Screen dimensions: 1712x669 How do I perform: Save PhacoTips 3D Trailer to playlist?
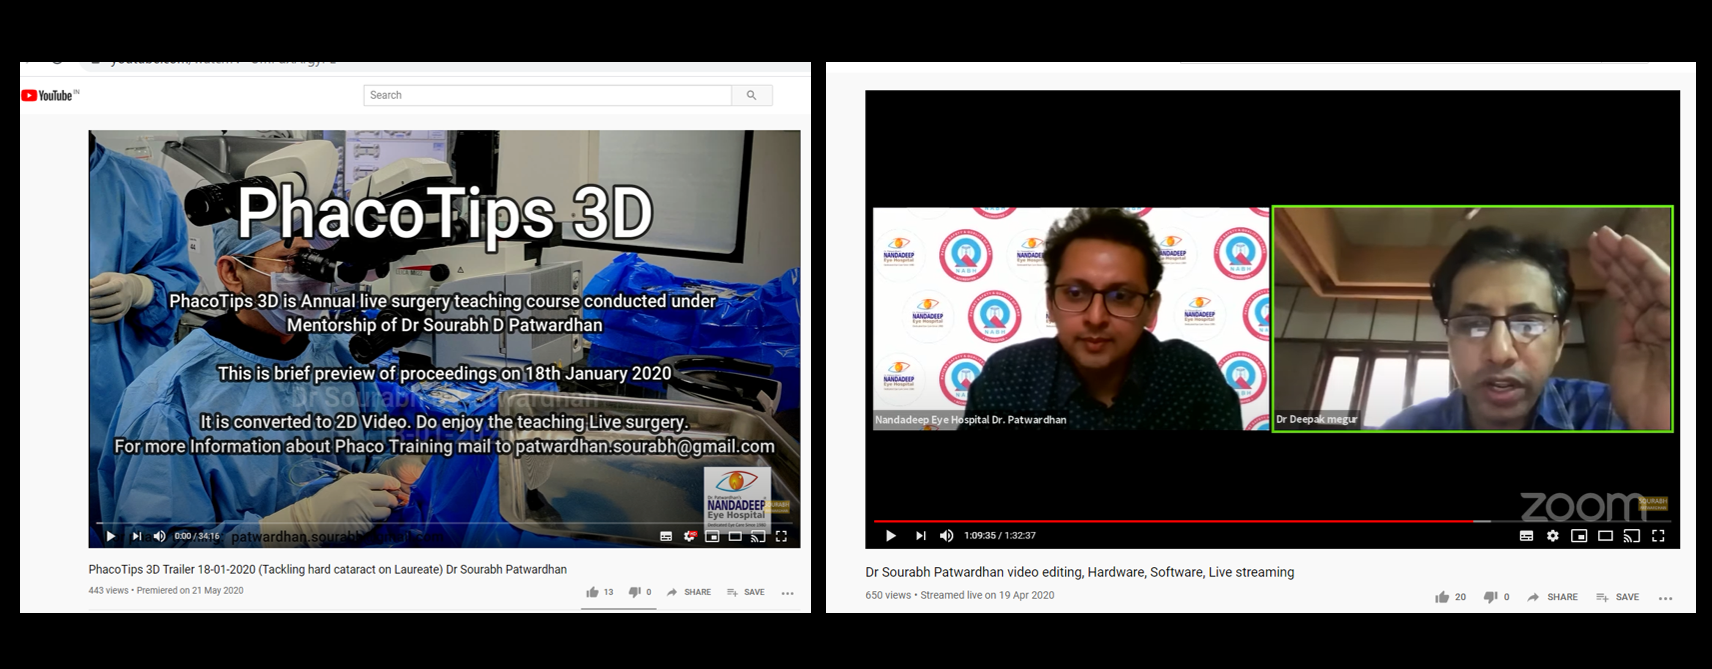tap(746, 592)
